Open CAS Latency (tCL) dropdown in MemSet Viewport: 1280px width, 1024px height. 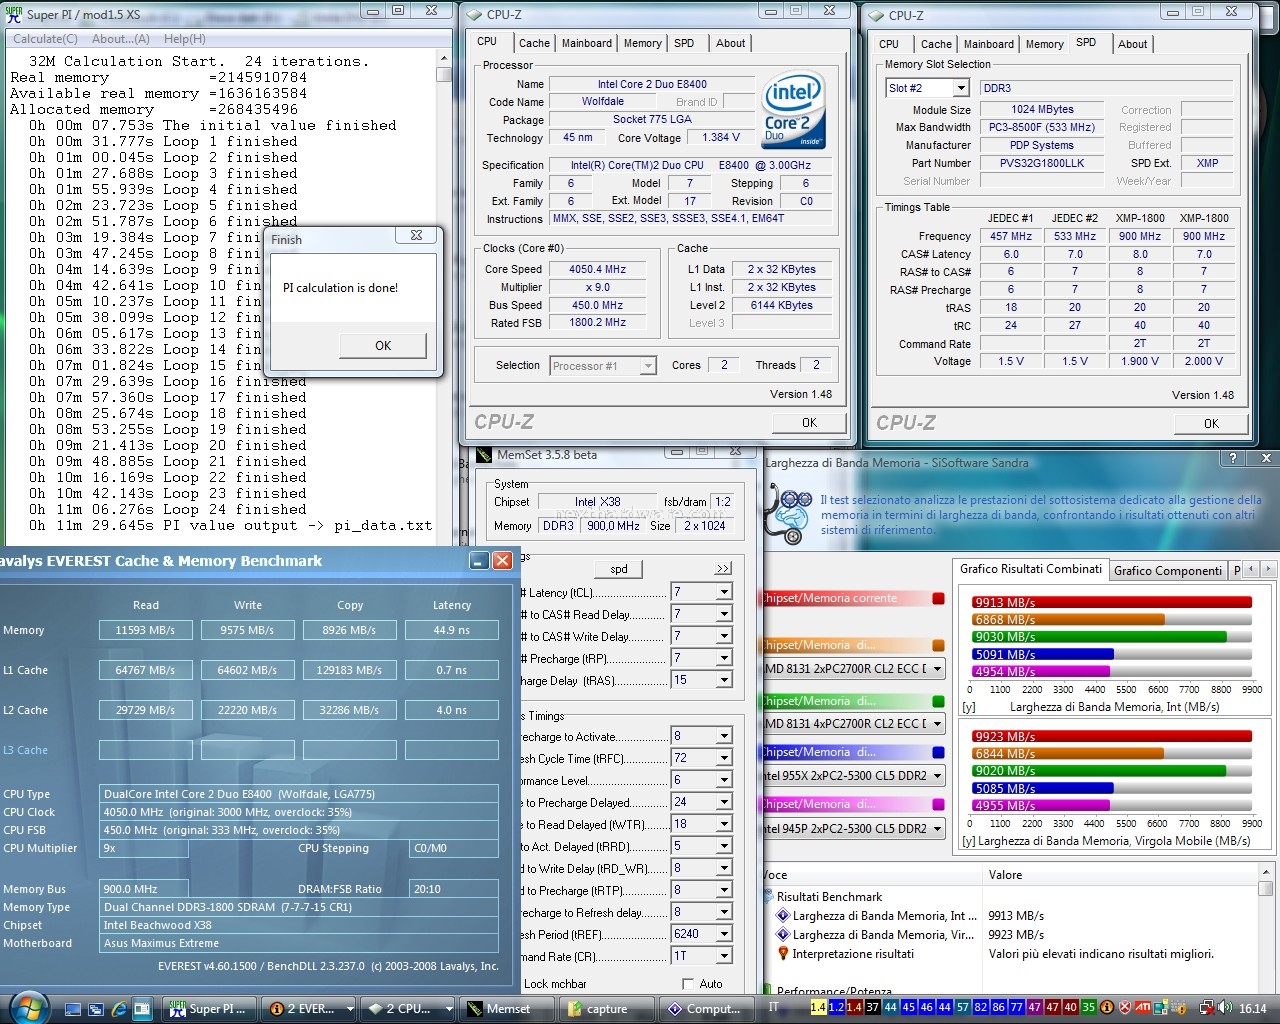click(x=724, y=592)
